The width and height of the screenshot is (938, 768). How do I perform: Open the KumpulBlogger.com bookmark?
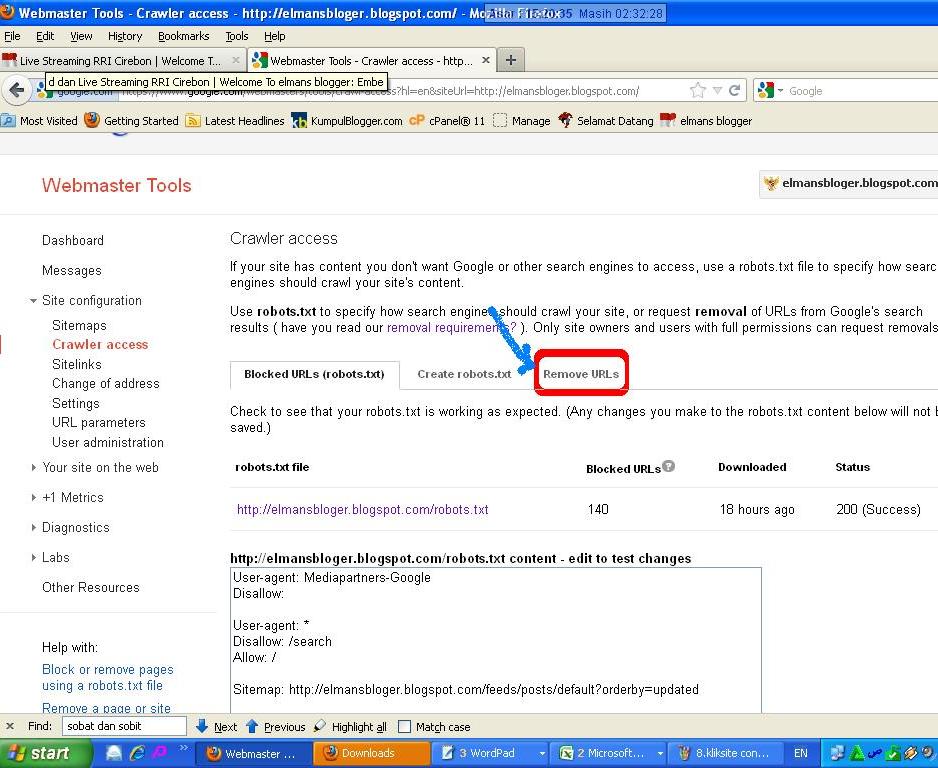click(x=347, y=121)
